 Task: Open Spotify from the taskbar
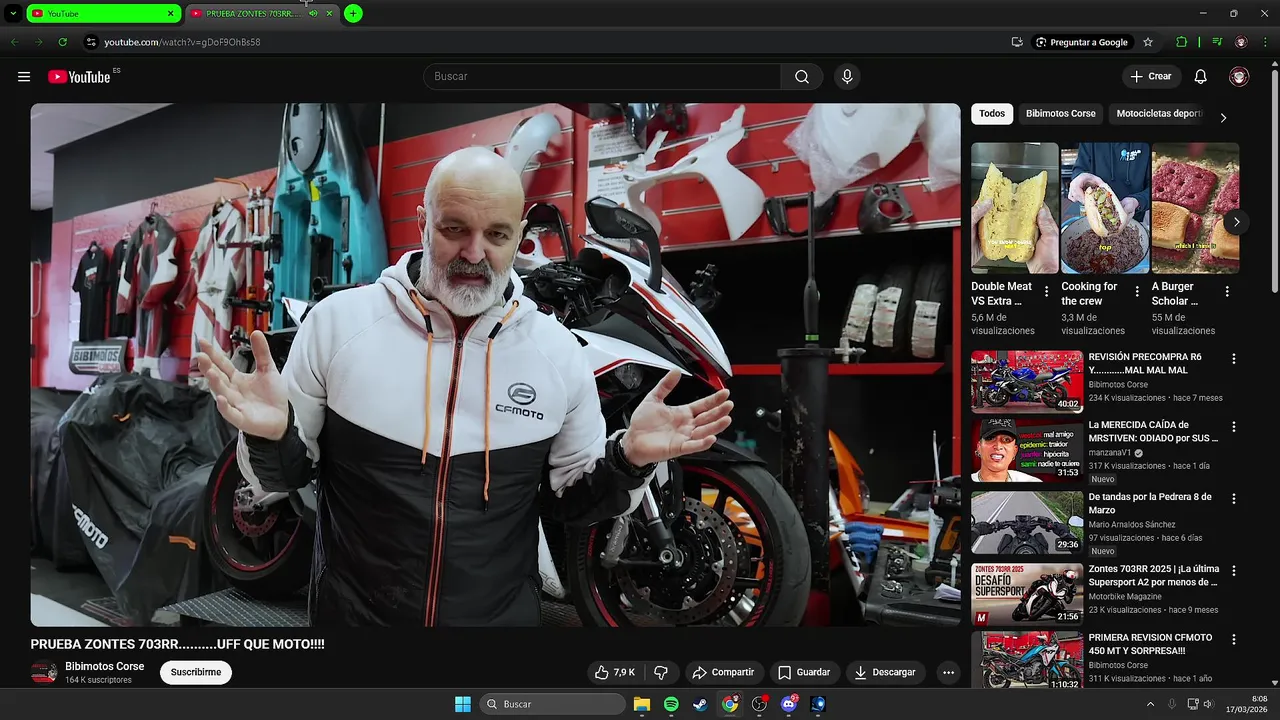[671, 704]
